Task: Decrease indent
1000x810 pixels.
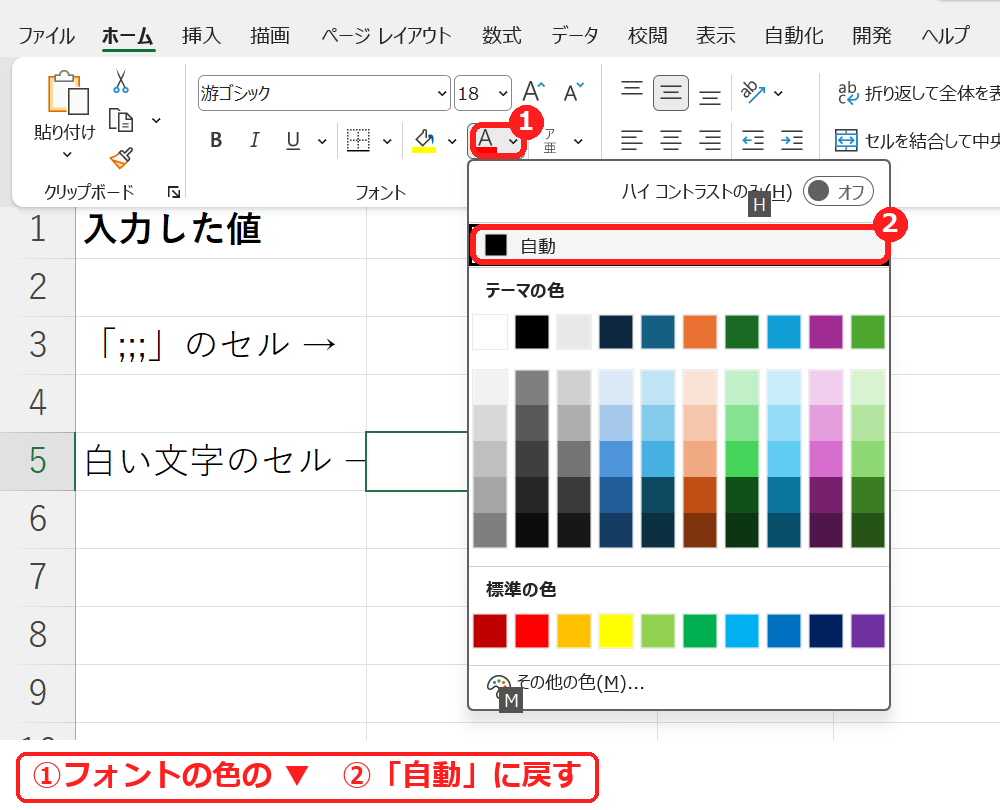Action: [753, 140]
